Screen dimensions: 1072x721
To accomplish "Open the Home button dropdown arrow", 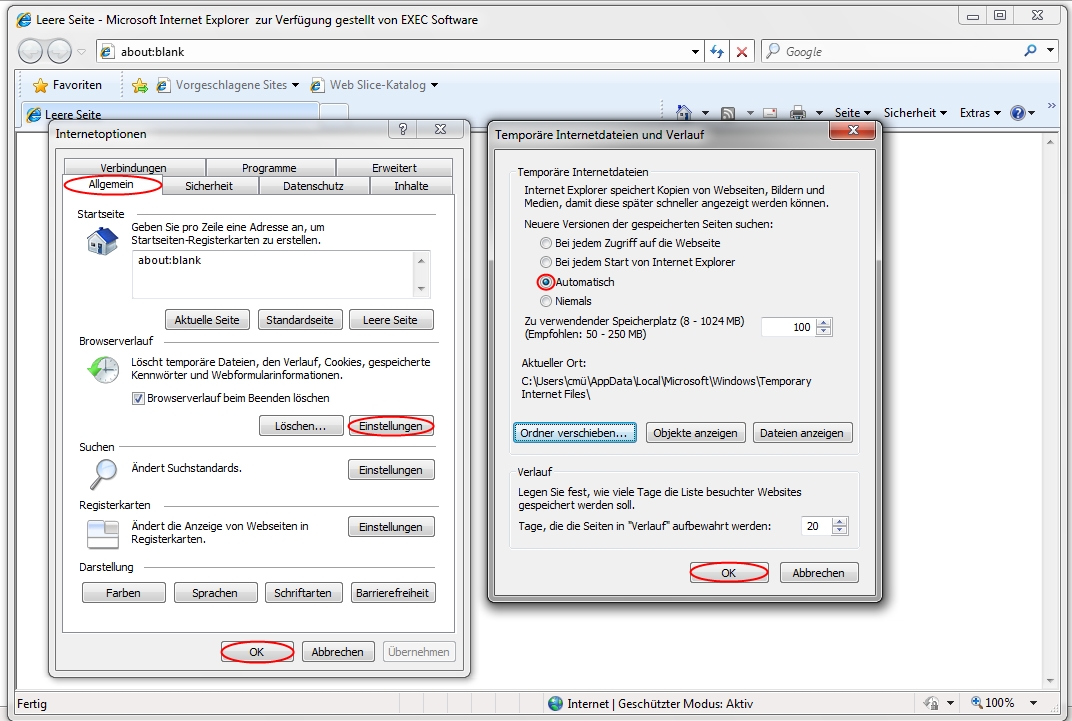I will tap(705, 113).
